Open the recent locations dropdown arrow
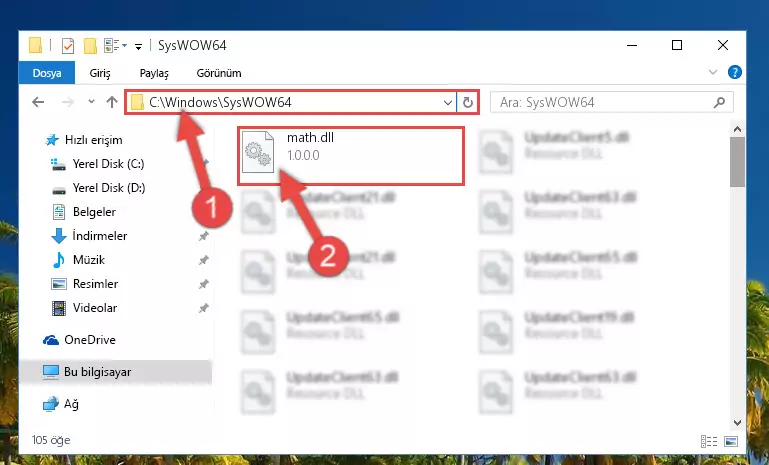This screenshot has width=769, height=465. [x=91, y=102]
